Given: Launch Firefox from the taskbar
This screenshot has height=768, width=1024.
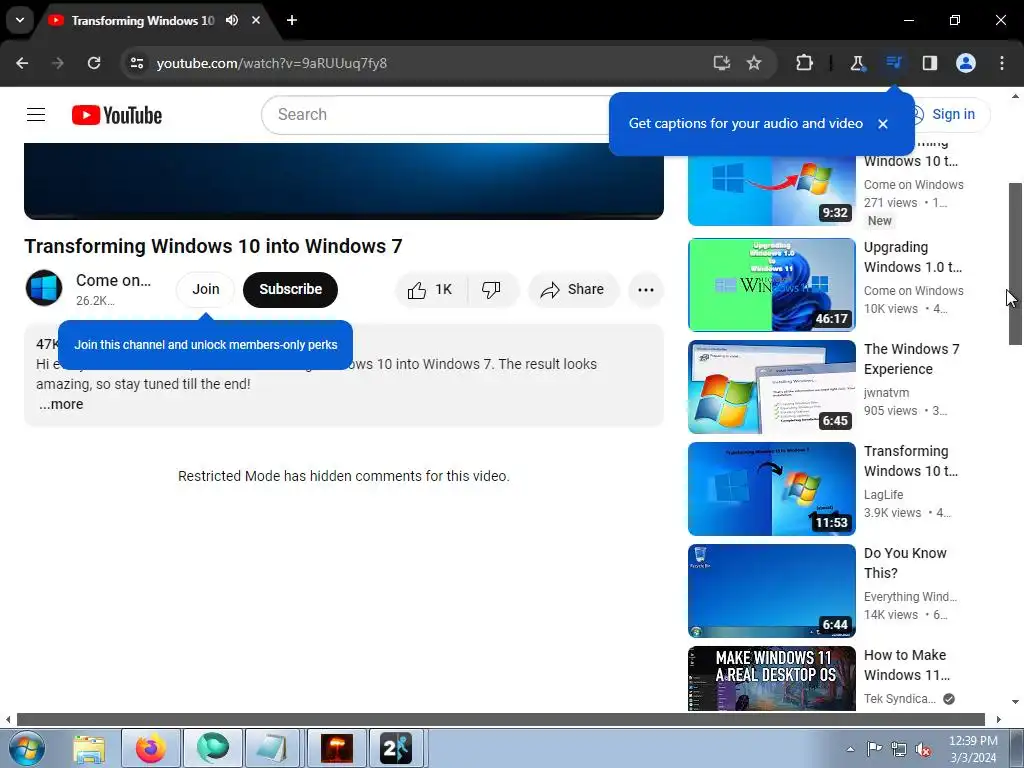Looking at the screenshot, I should coord(151,748).
